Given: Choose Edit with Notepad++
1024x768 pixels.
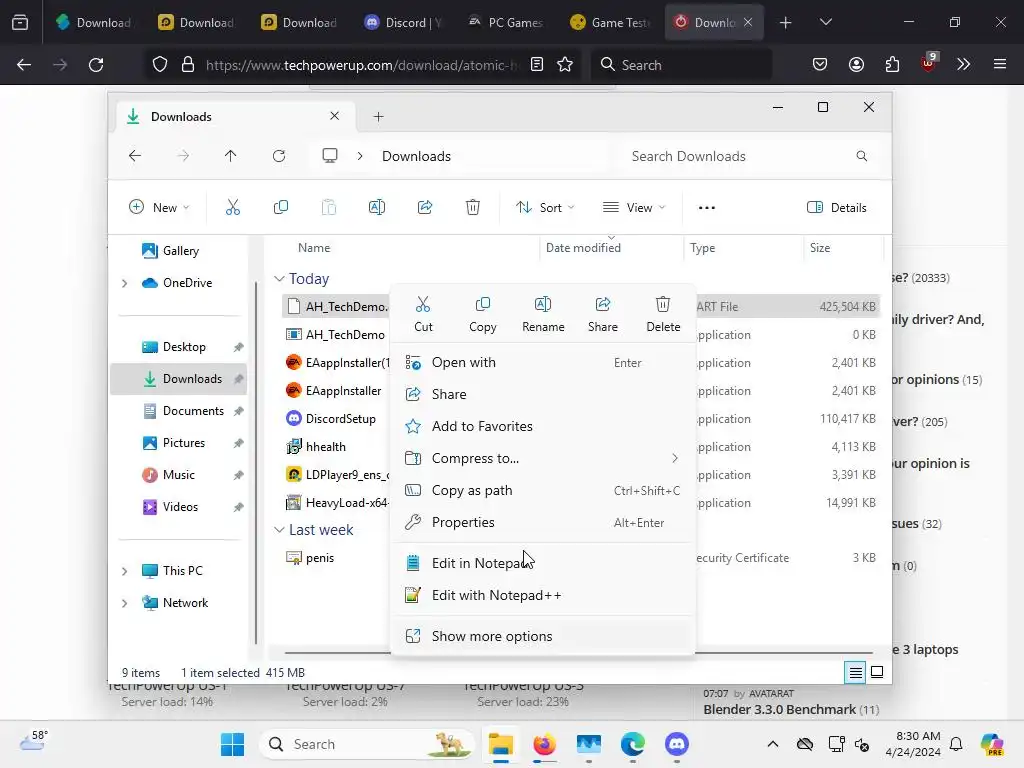Looking at the screenshot, I should click(x=542, y=595).
